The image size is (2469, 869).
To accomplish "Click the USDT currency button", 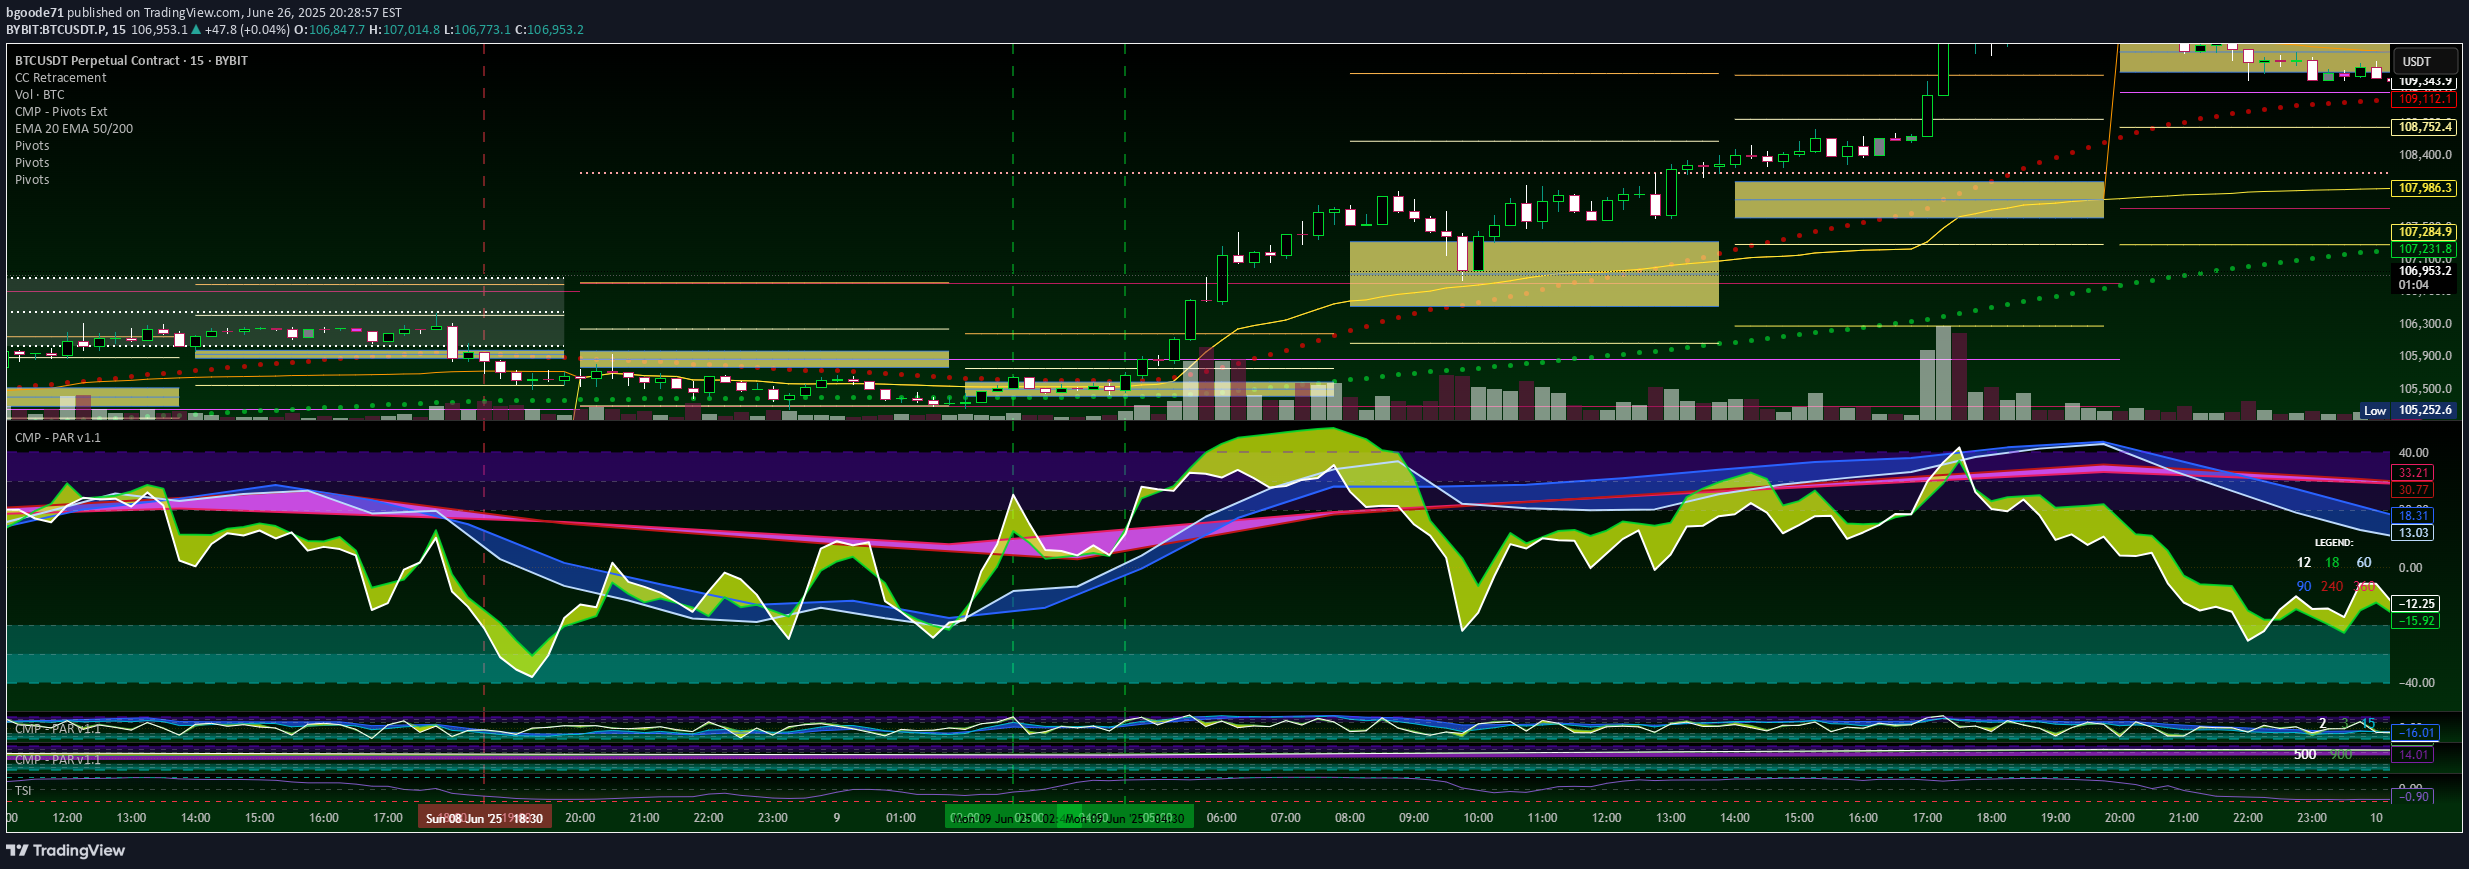I will pos(2424,61).
